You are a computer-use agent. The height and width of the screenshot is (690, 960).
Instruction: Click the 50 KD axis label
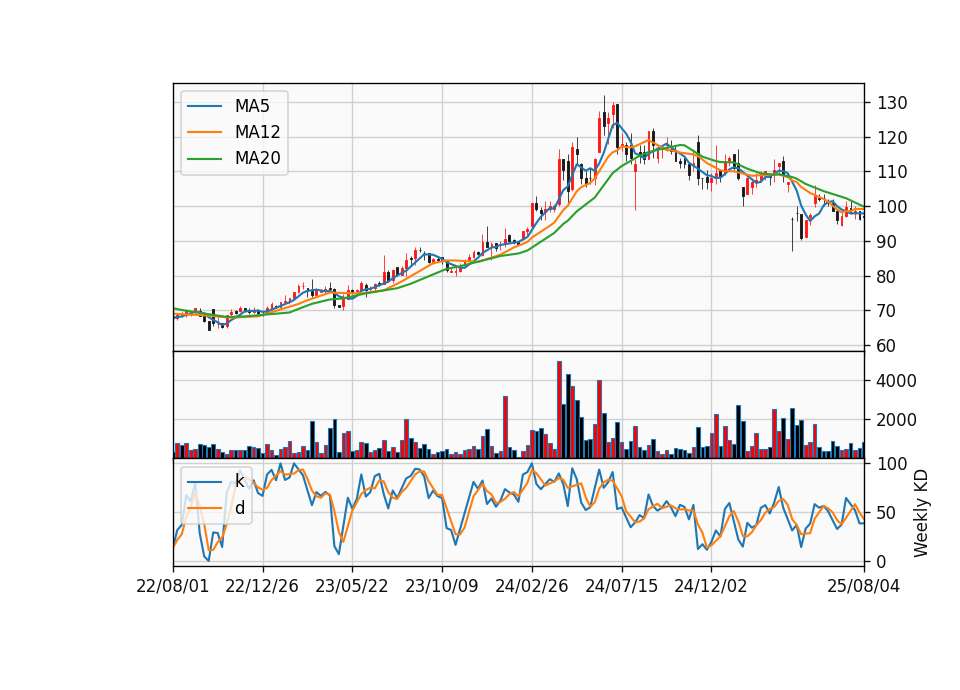pos(887,512)
